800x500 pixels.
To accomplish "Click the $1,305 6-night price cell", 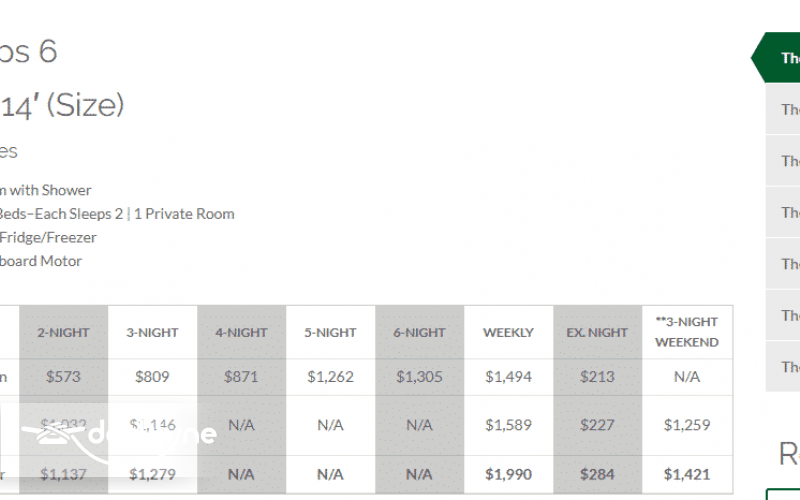I will pos(419,377).
